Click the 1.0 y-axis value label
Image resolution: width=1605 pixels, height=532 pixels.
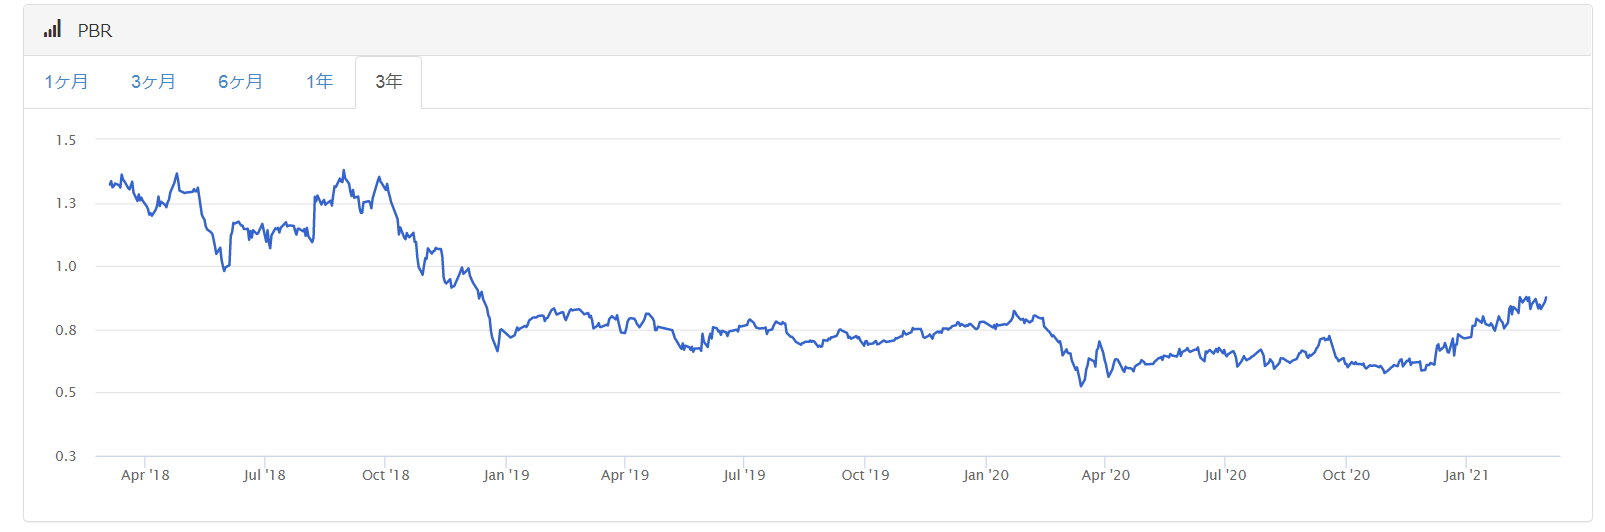[x=66, y=266]
